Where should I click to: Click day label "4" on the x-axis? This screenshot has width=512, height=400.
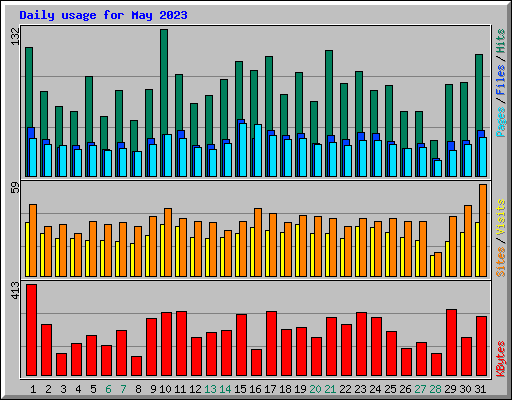point(78,389)
